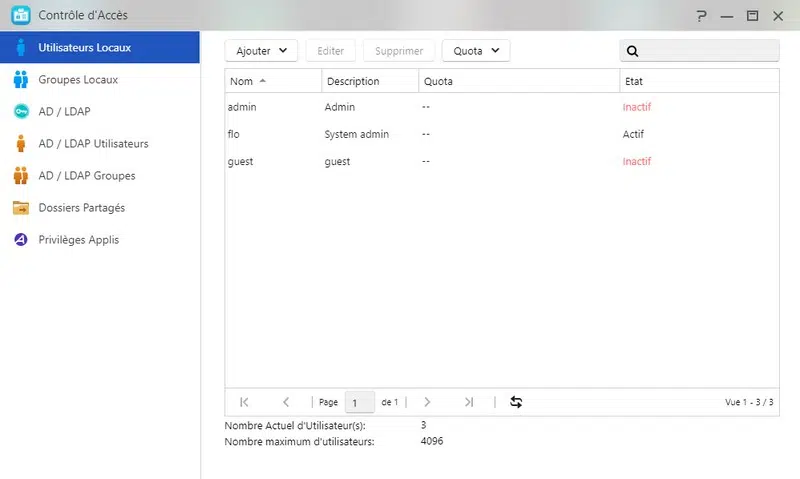800x479 pixels.
Task: Click the page number input field
Action: click(360, 402)
